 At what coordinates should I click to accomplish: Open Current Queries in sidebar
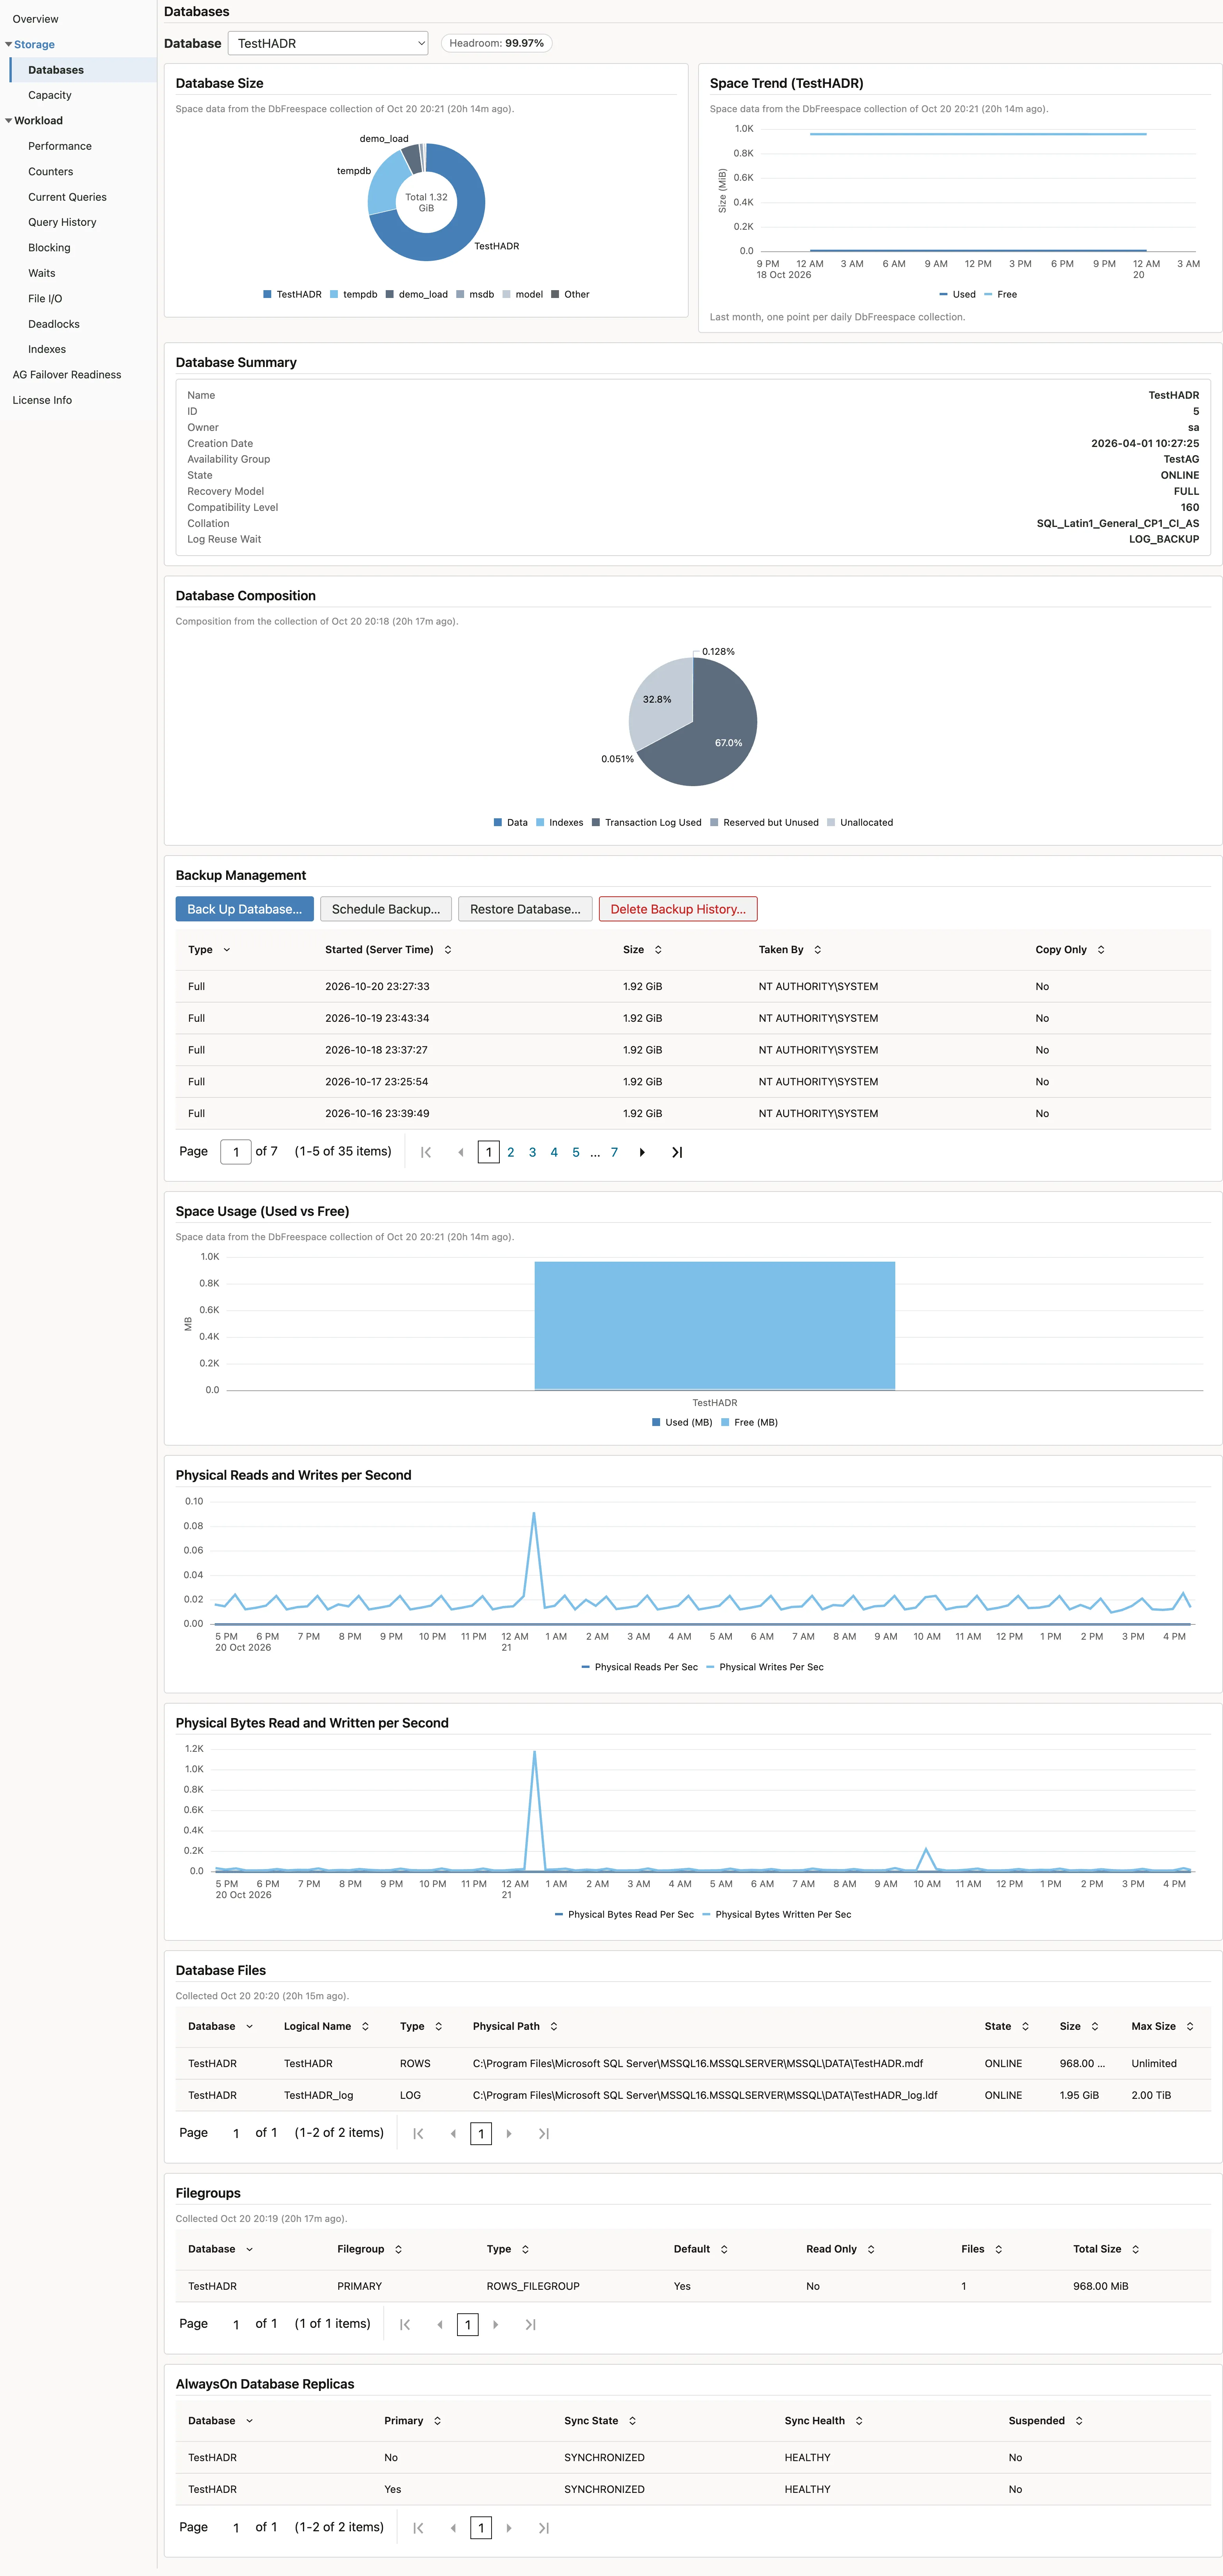tap(67, 197)
